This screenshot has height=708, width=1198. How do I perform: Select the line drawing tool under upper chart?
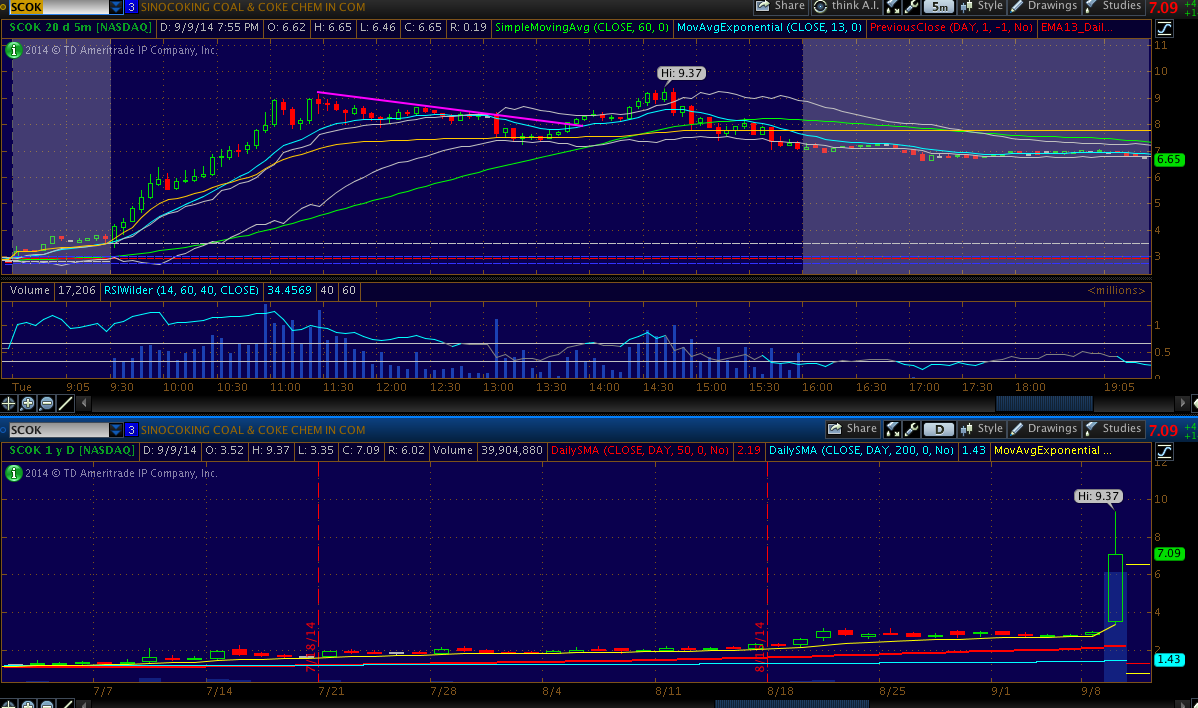pyautogui.click(x=65, y=403)
